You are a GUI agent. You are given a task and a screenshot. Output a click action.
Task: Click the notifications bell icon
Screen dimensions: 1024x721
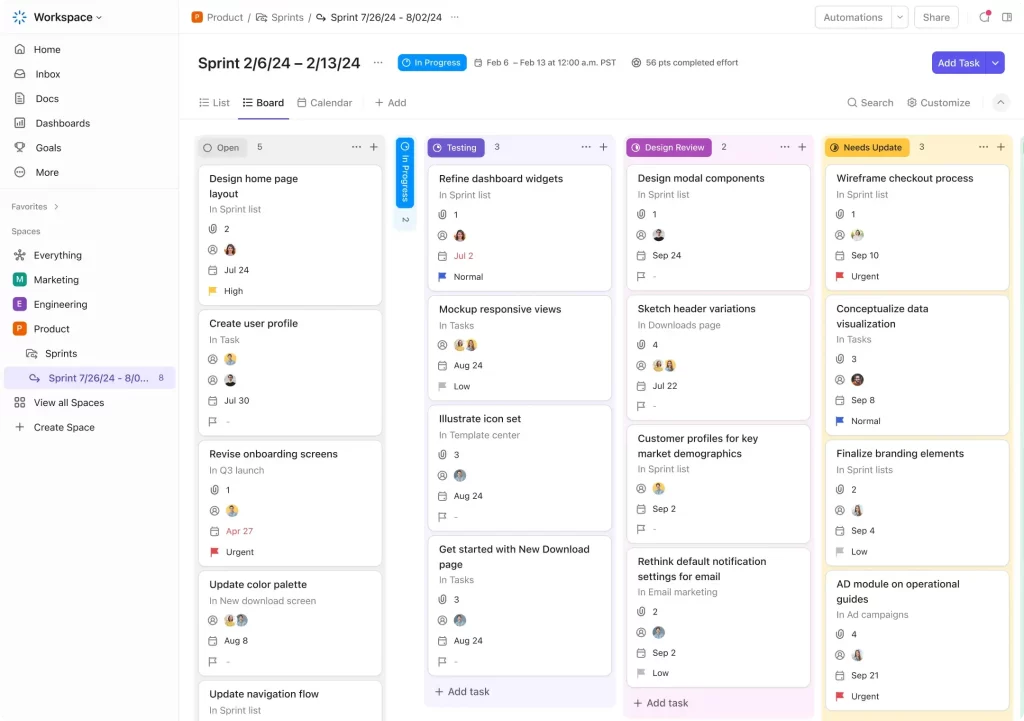click(x=984, y=17)
